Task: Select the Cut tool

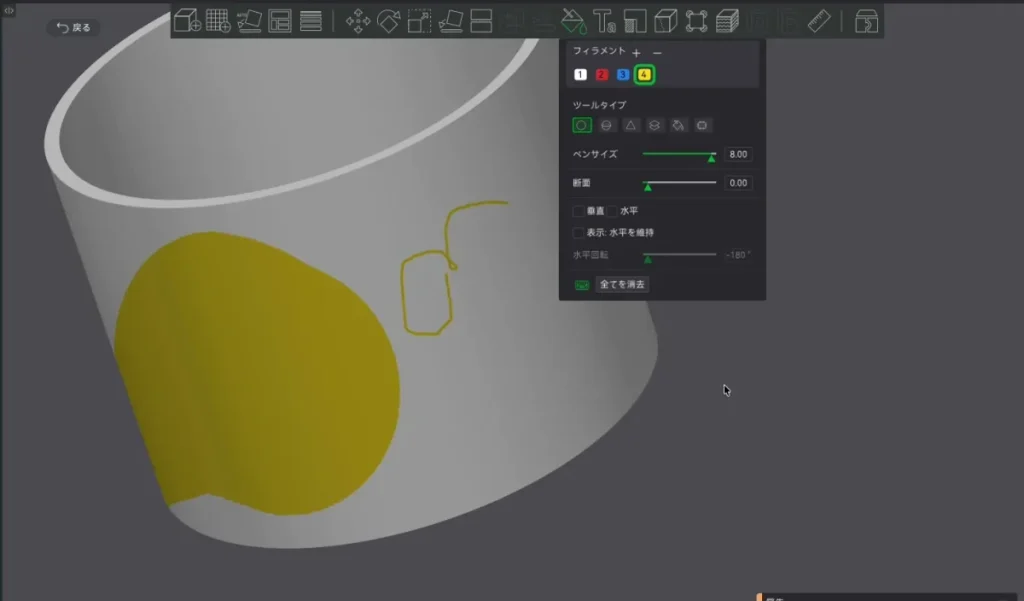Action: pos(481,21)
